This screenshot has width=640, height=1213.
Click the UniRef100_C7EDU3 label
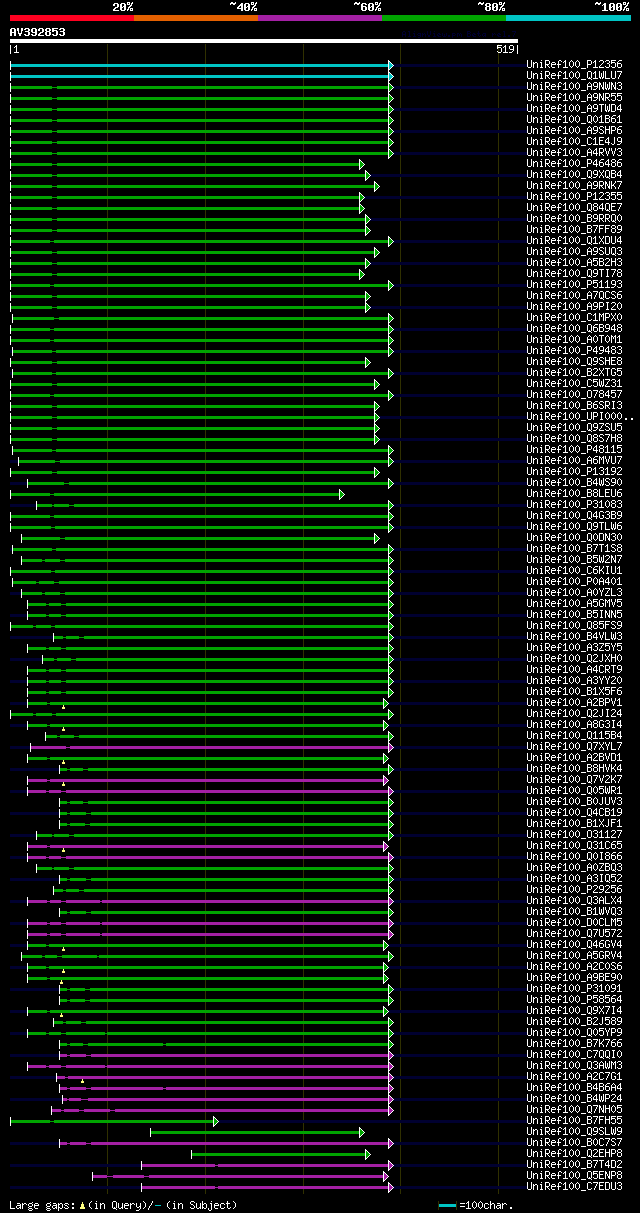(574, 1186)
